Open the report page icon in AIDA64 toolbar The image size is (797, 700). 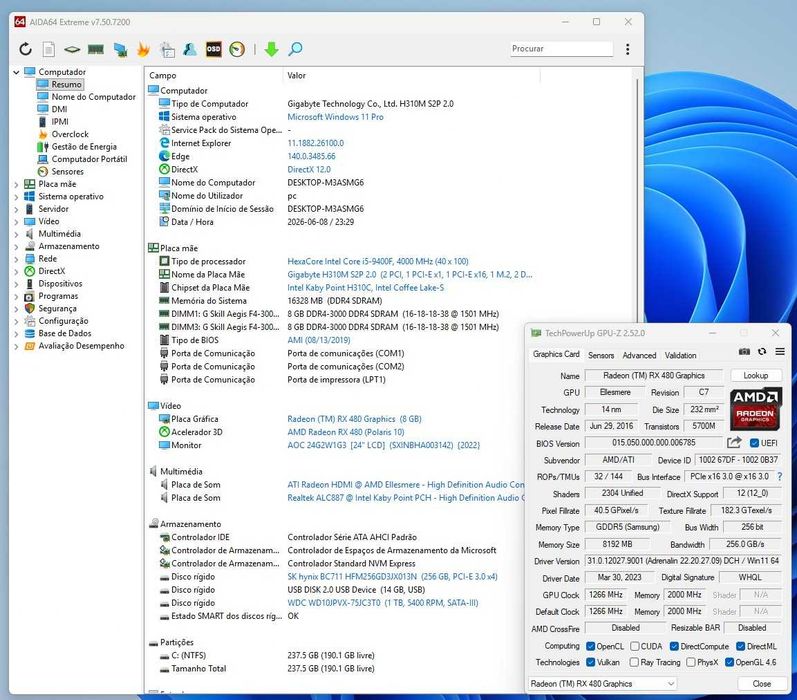click(49, 49)
